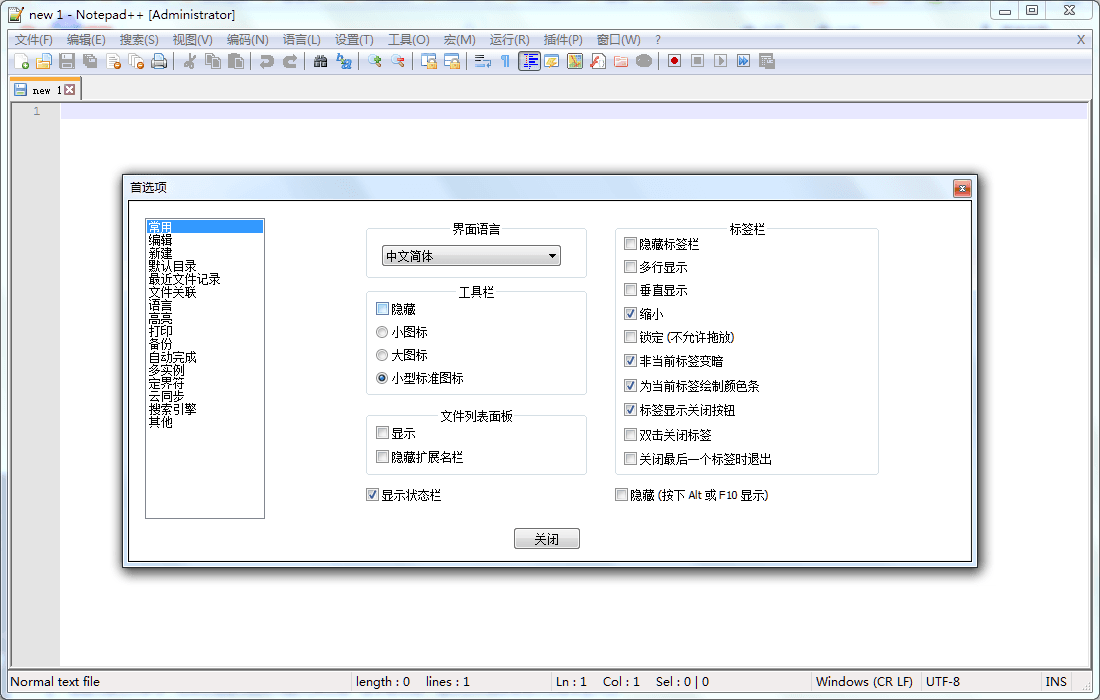Undo last action toolbar icon
Screen dimensions: 1100x700
click(x=266, y=62)
